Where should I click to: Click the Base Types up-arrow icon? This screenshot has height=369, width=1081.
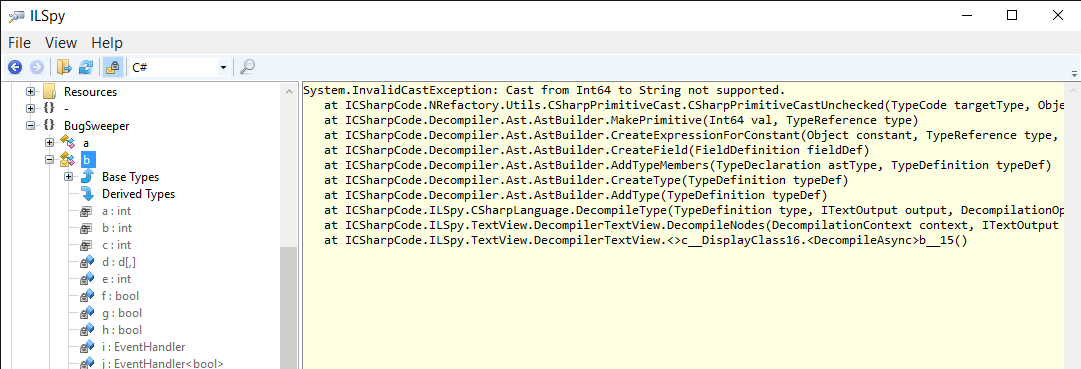click(87, 177)
